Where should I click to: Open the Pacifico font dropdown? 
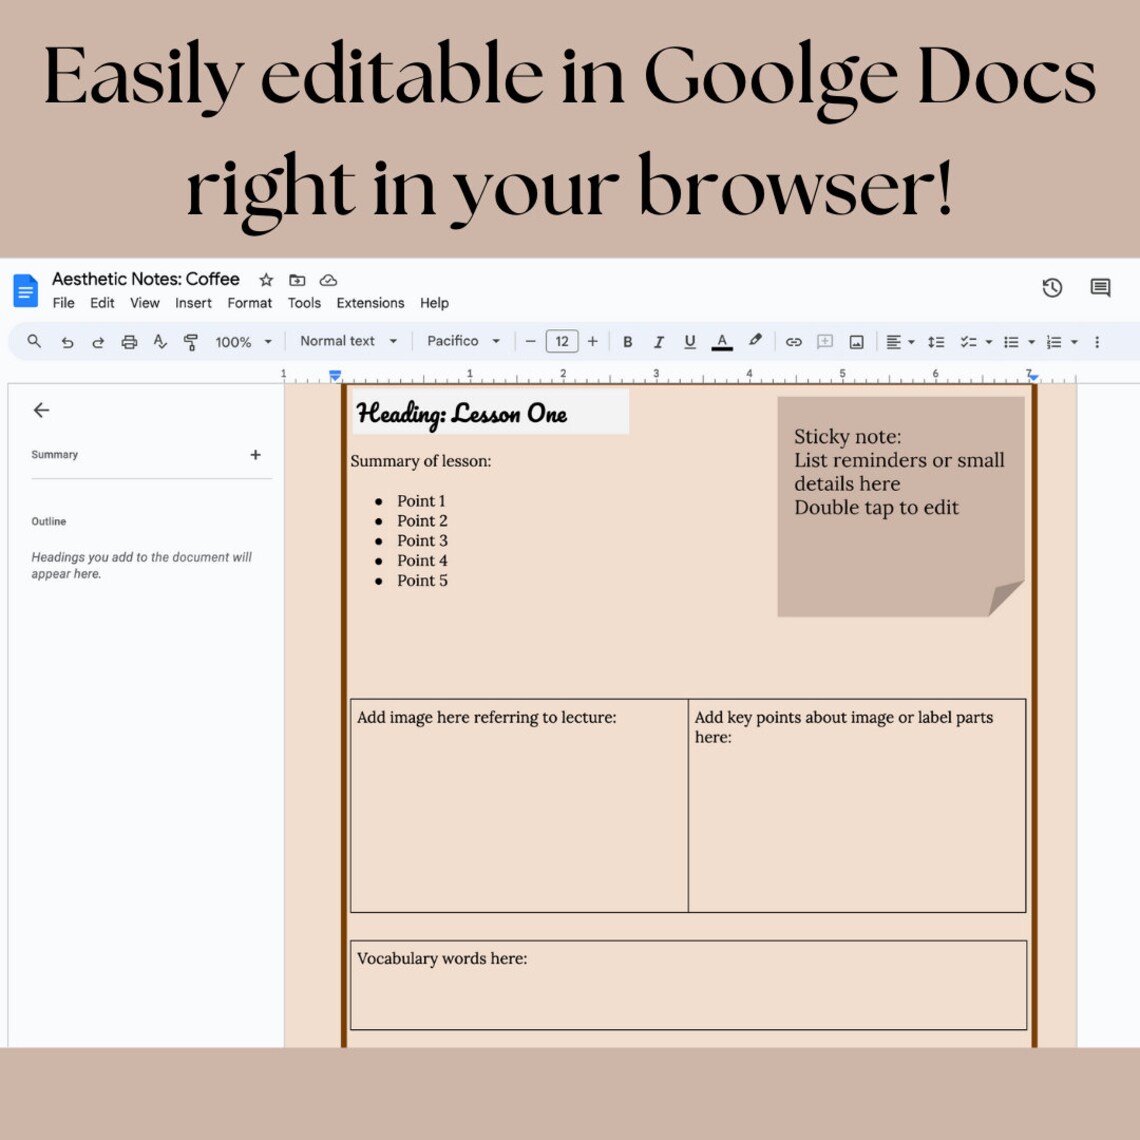click(x=462, y=341)
